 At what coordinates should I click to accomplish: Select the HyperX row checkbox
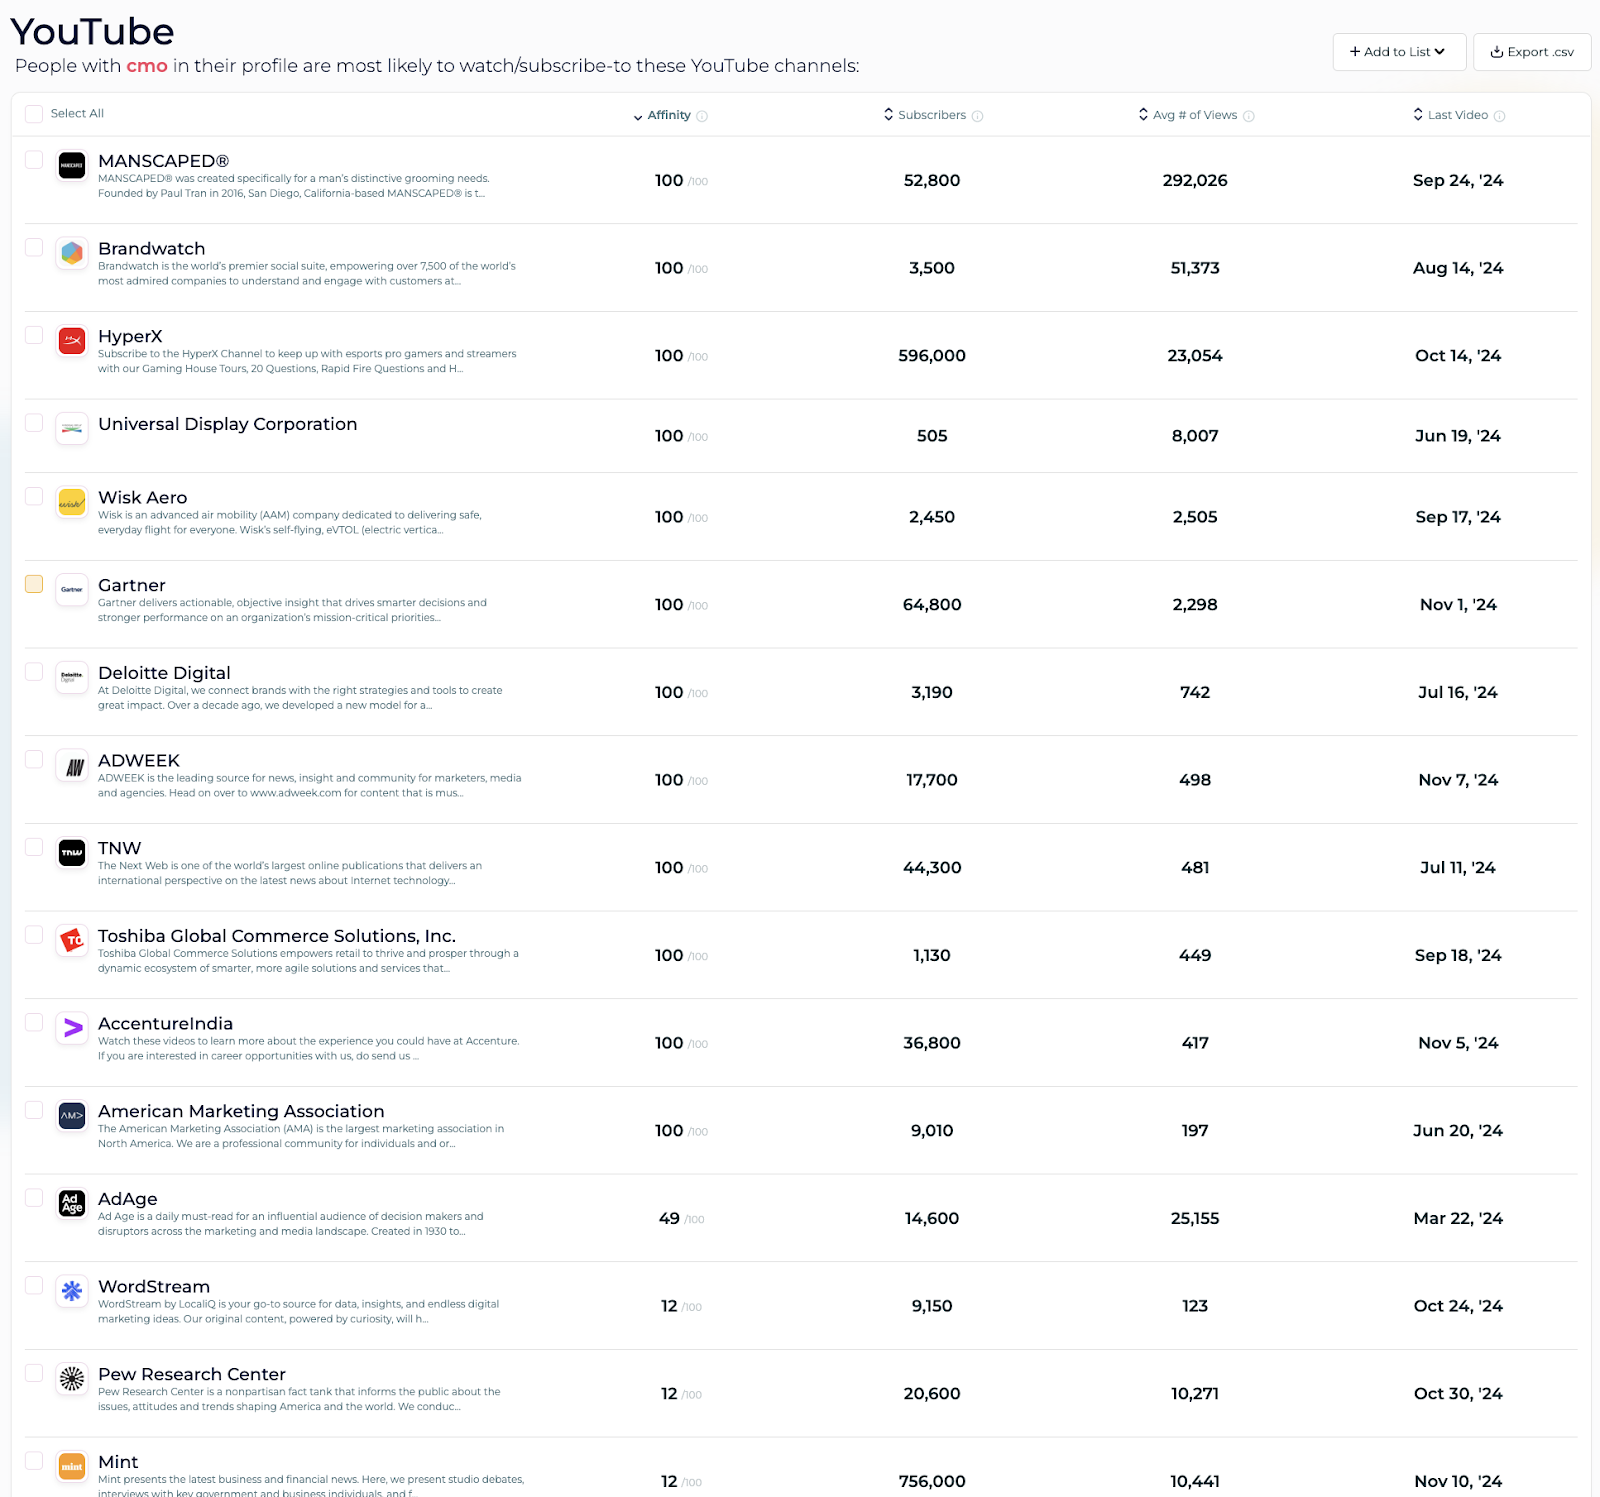(34, 335)
